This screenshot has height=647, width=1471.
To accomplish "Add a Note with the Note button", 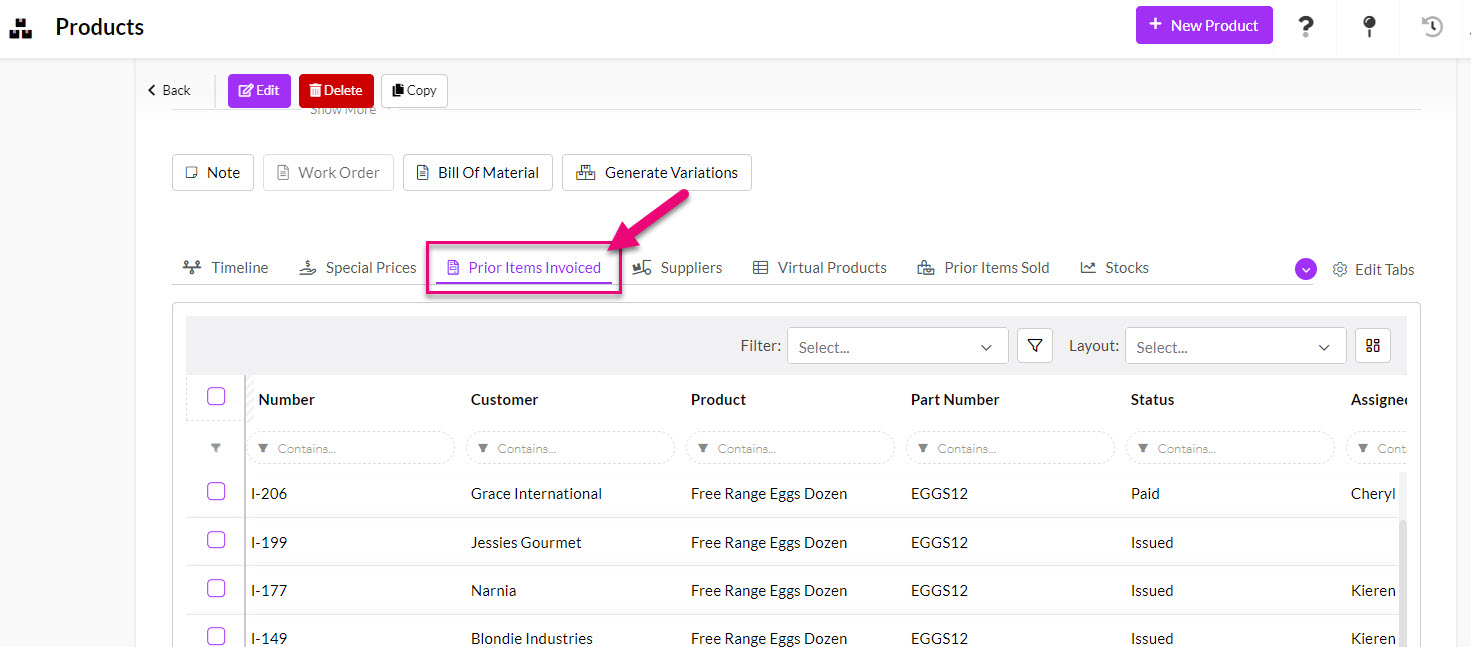I will tap(213, 172).
